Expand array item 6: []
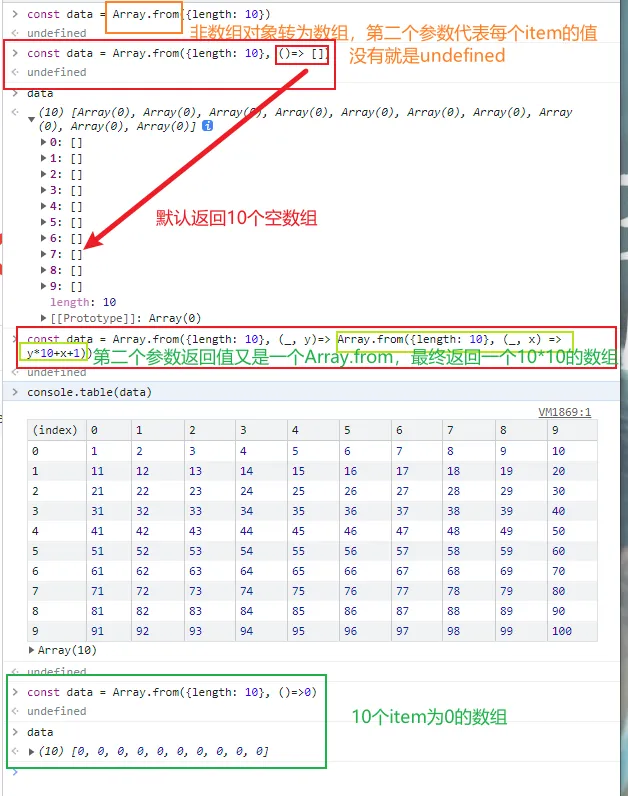This screenshot has height=796, width=628. pyautogui.click(x=44, y=238)
